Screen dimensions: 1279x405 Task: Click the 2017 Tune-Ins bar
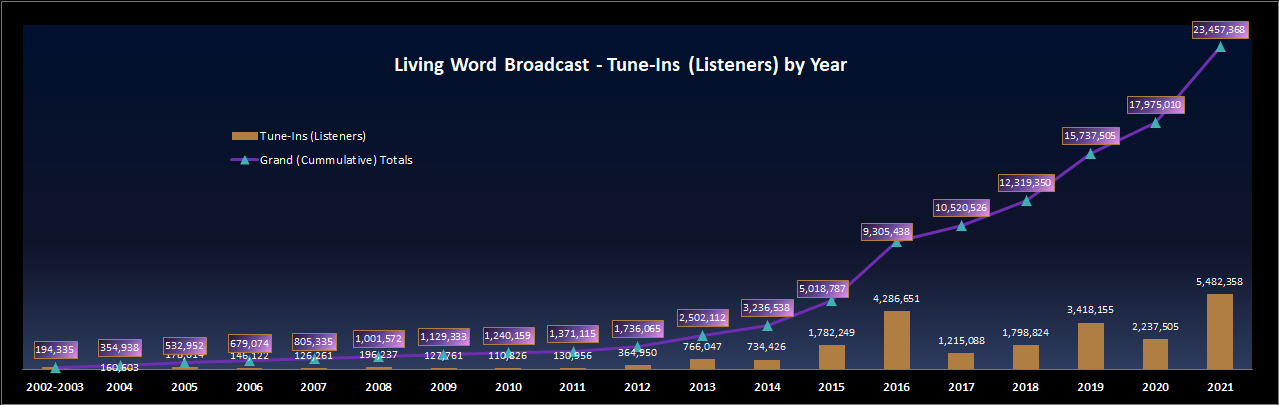[960, 361]
